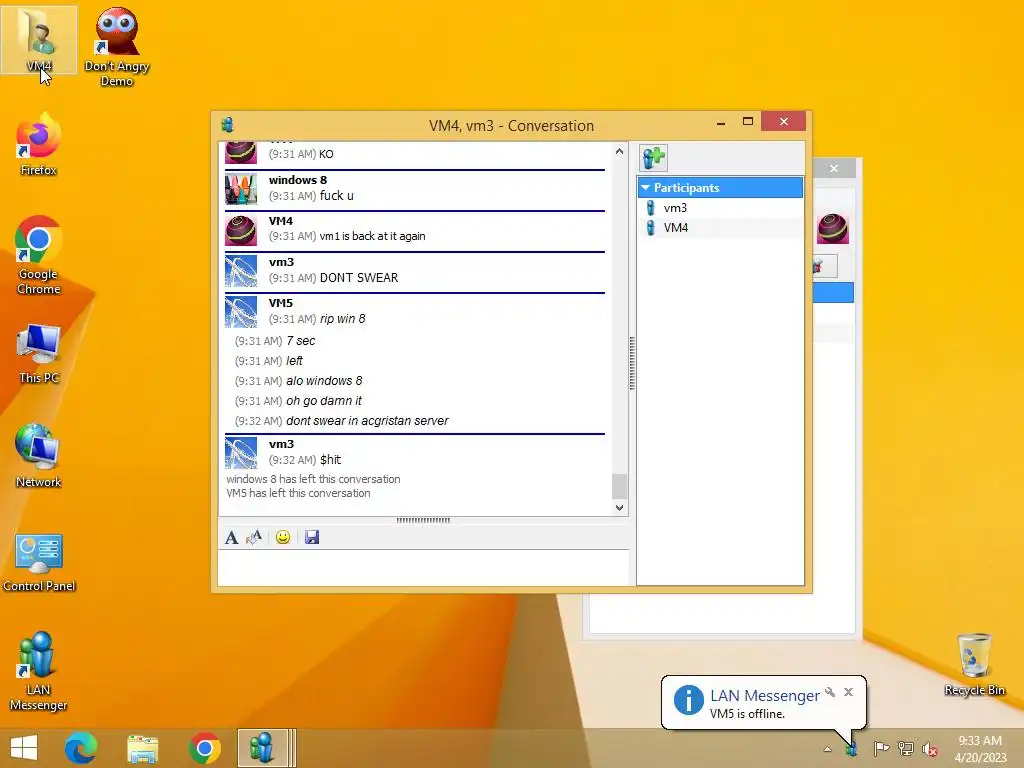Image resolution: width=1024 pixels, height=768 pixels.
Task: Click VM5 avatar beside rip win 8
Action: click(241, 312)
